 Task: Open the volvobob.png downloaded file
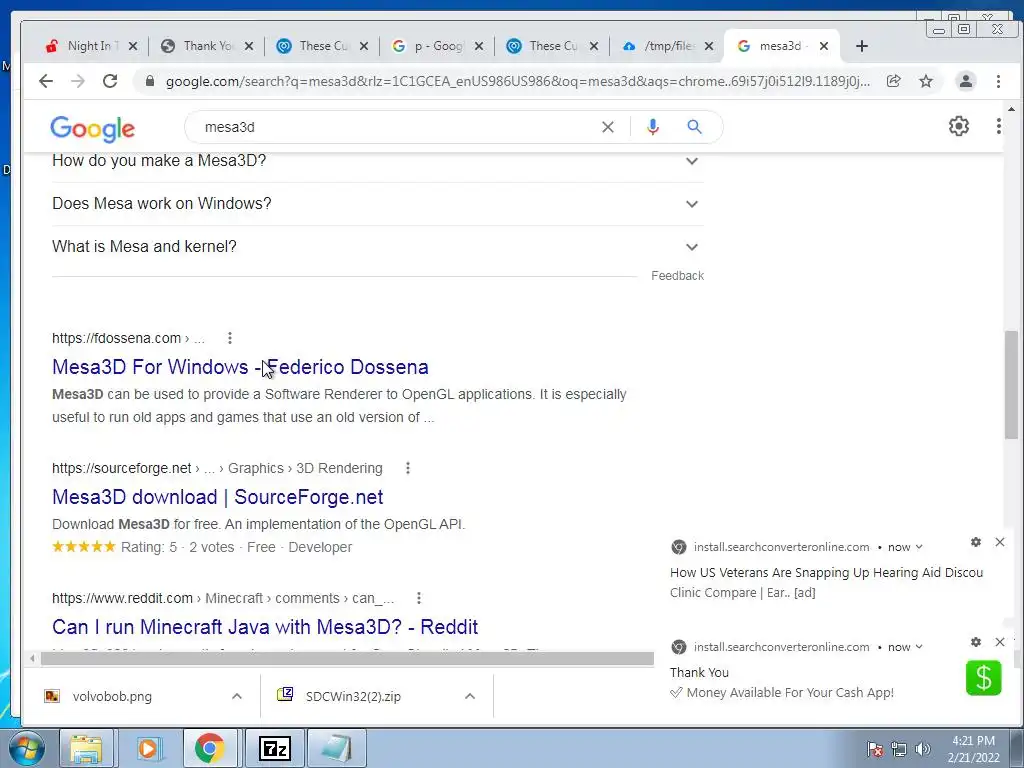tap(112, 696)
